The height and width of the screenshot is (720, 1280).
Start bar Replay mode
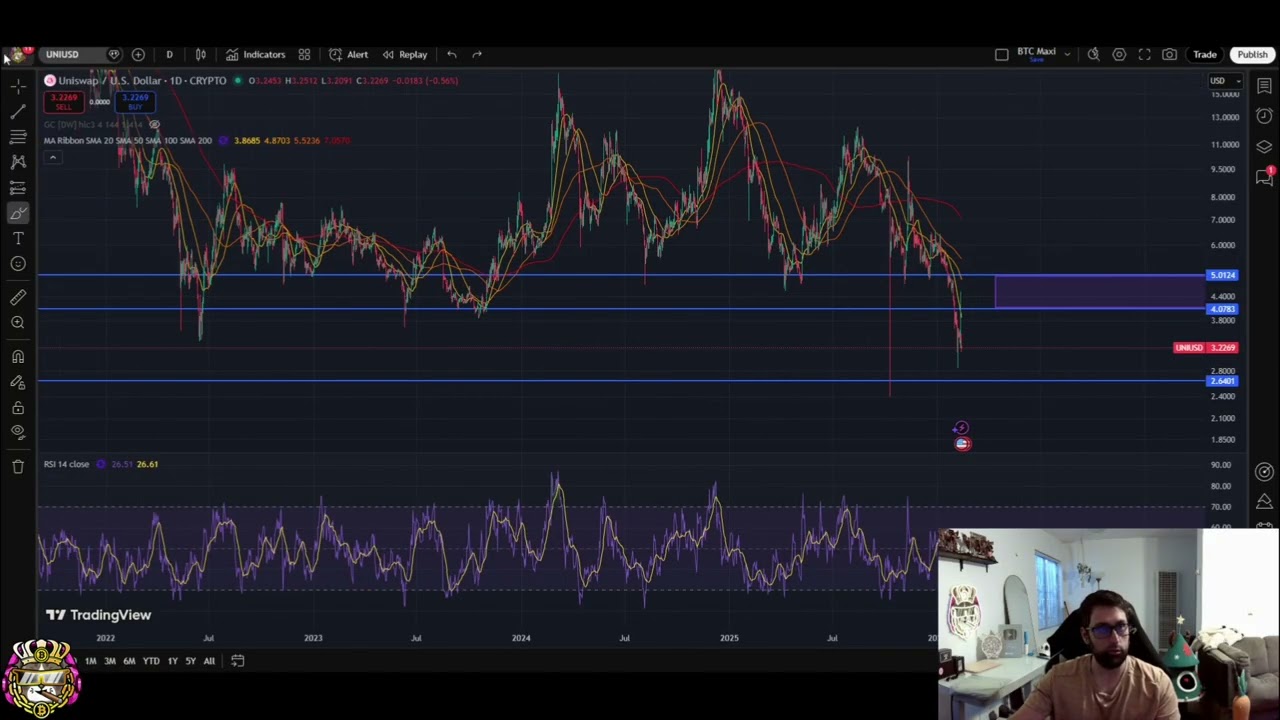tap(404, 55)
